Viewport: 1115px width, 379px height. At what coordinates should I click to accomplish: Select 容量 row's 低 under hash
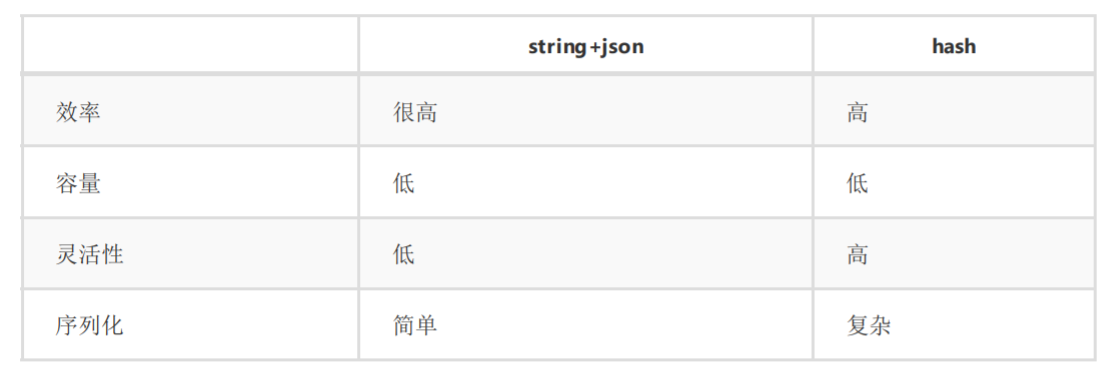coord(858,183)
